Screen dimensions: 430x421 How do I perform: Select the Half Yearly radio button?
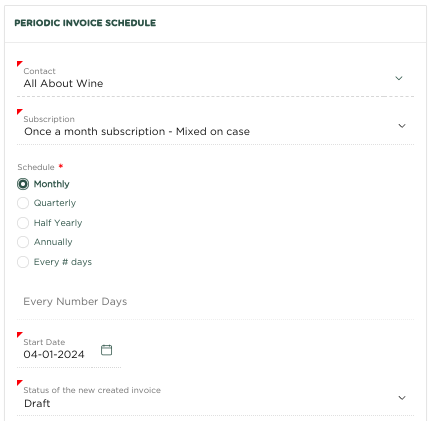pos(23,223)
